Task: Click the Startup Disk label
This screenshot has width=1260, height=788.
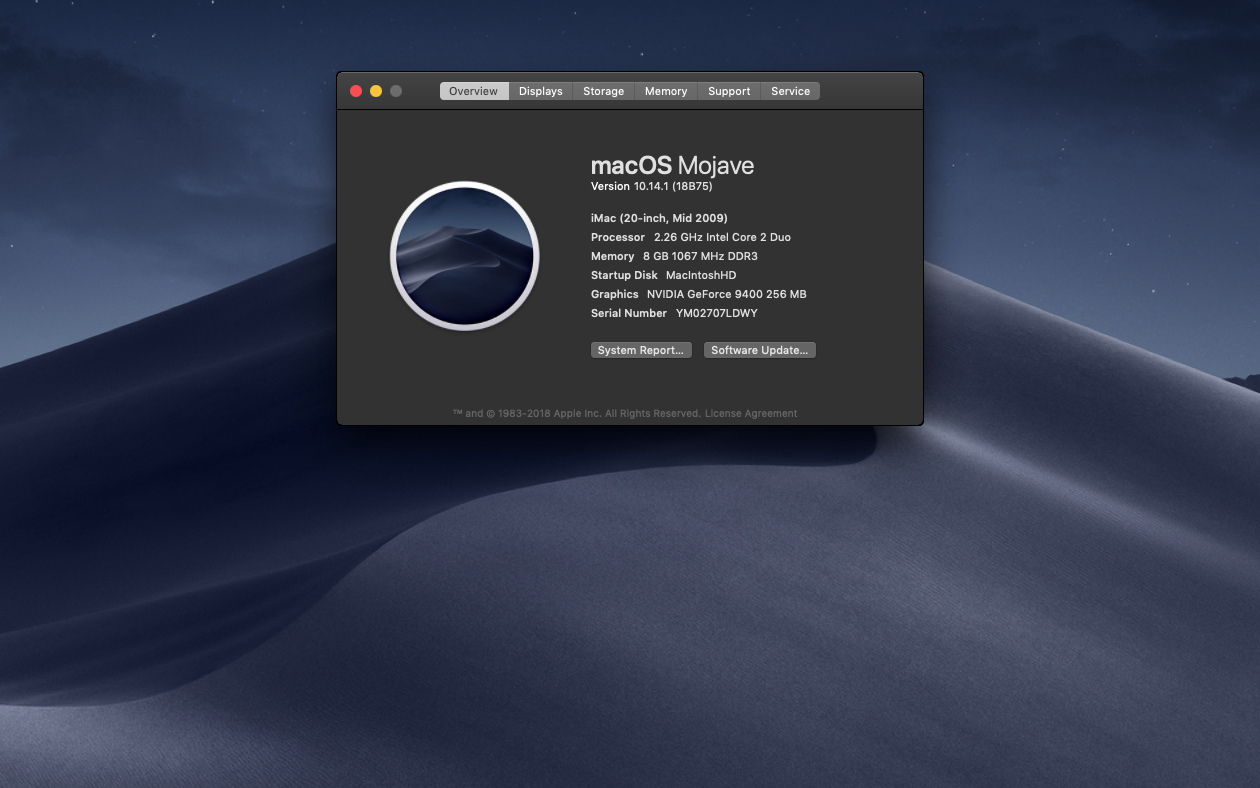Action: [624, 275]
